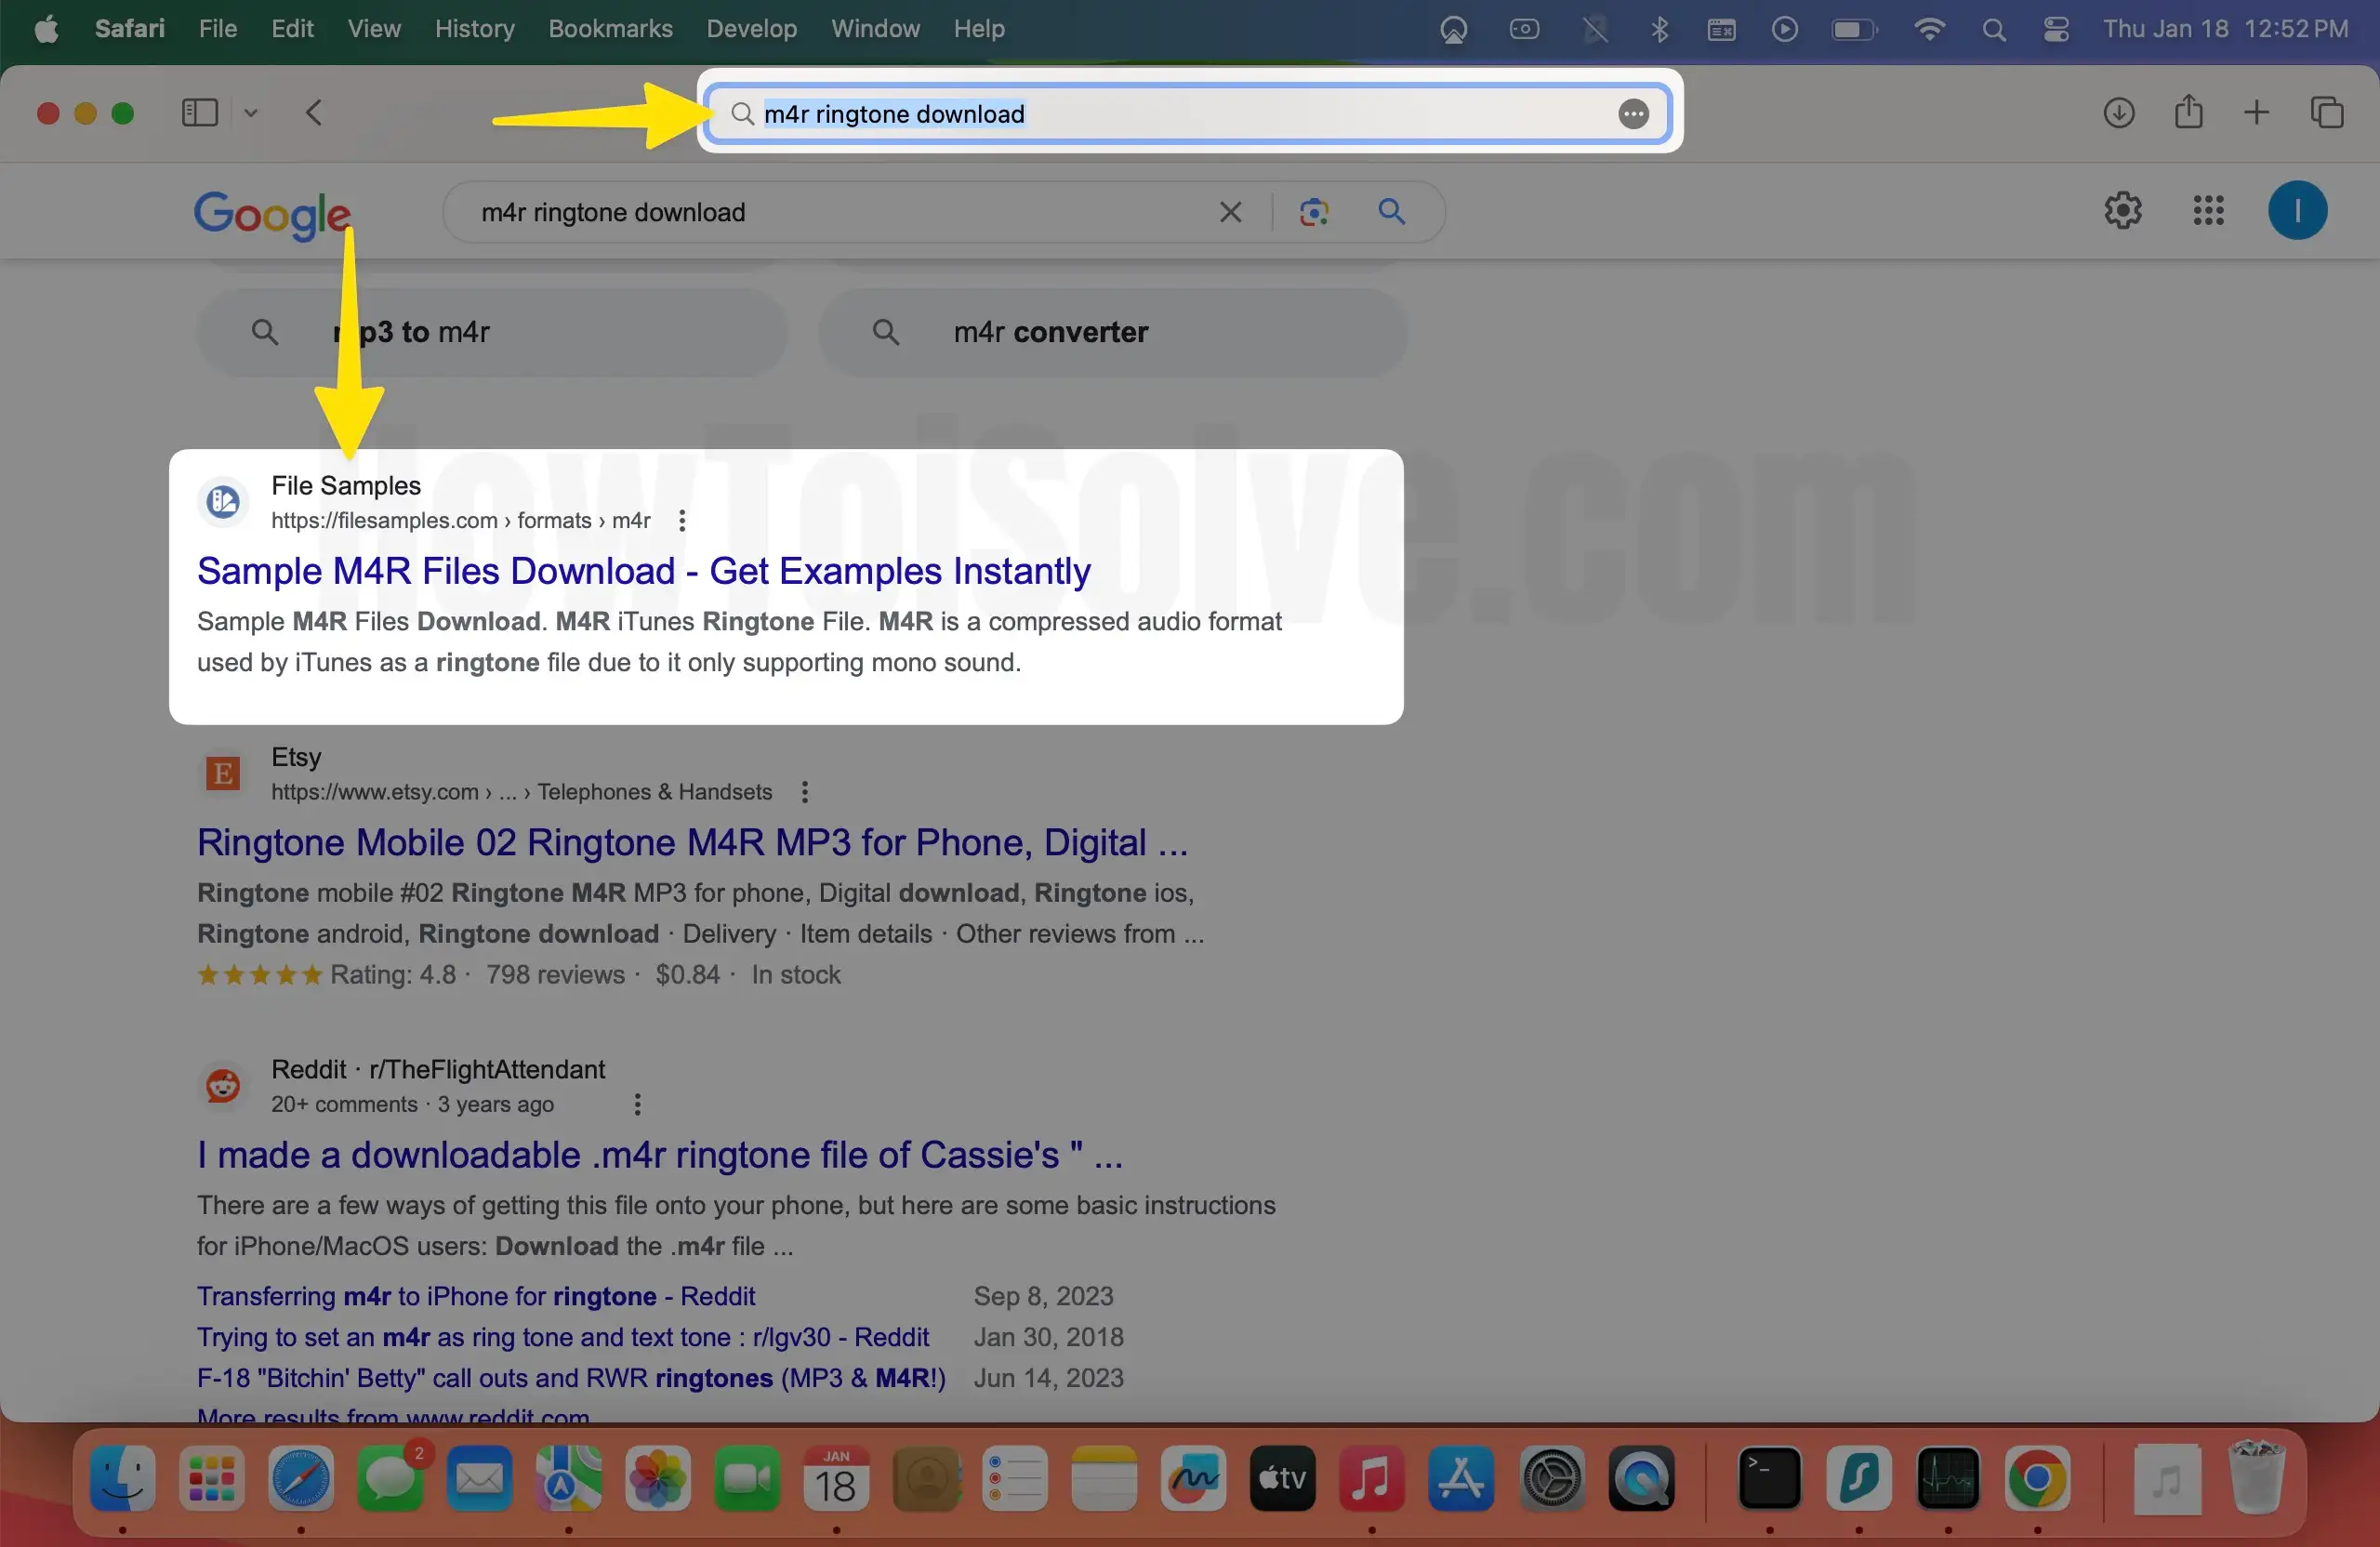Screen dimensions: 2380x1547
Task: Click the Etsy site favicon
Action: [x=223, y=773]
